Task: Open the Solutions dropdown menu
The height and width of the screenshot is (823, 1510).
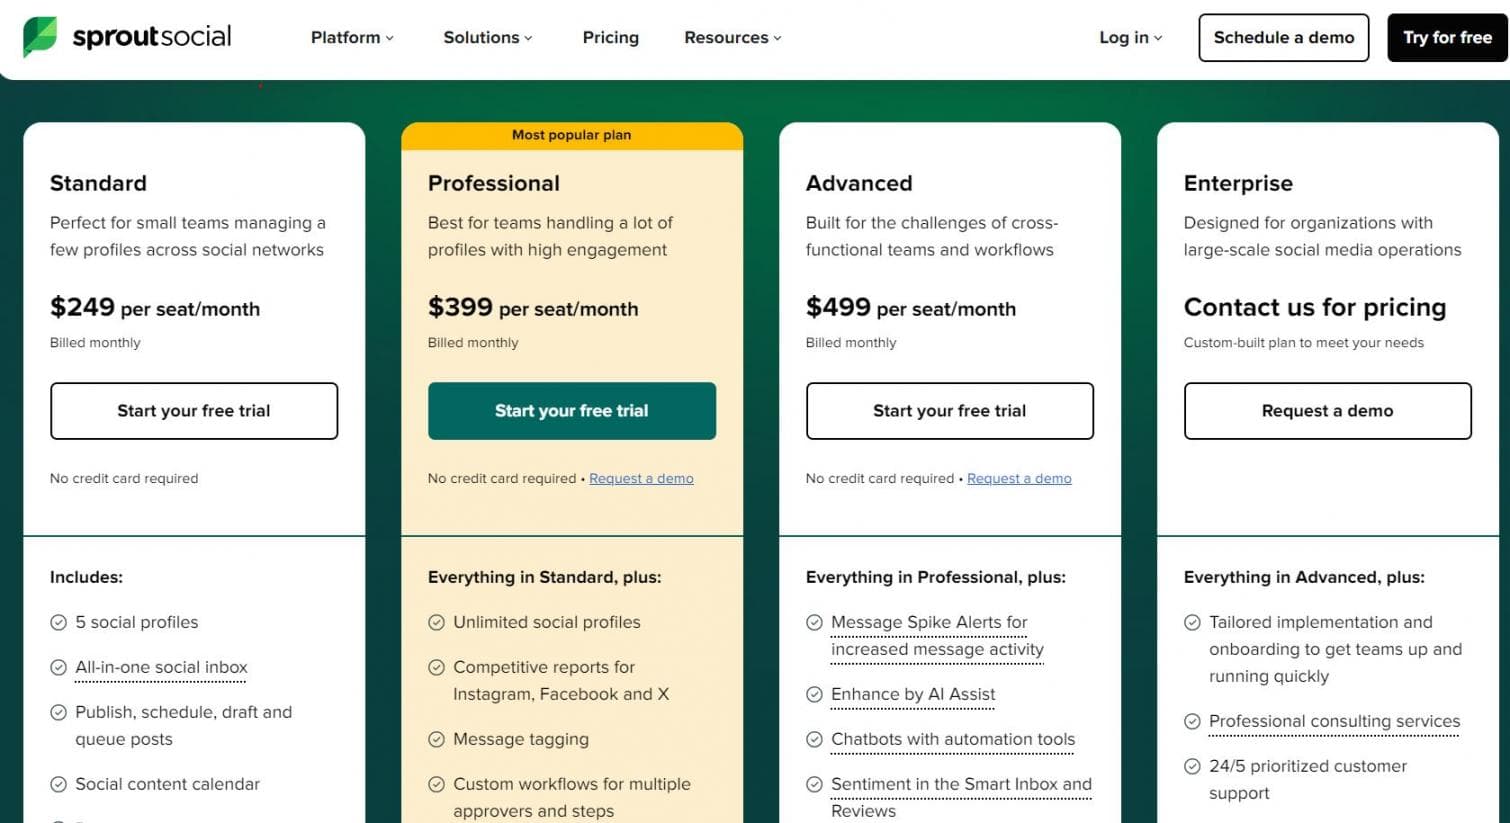Action: pos(488,38)
